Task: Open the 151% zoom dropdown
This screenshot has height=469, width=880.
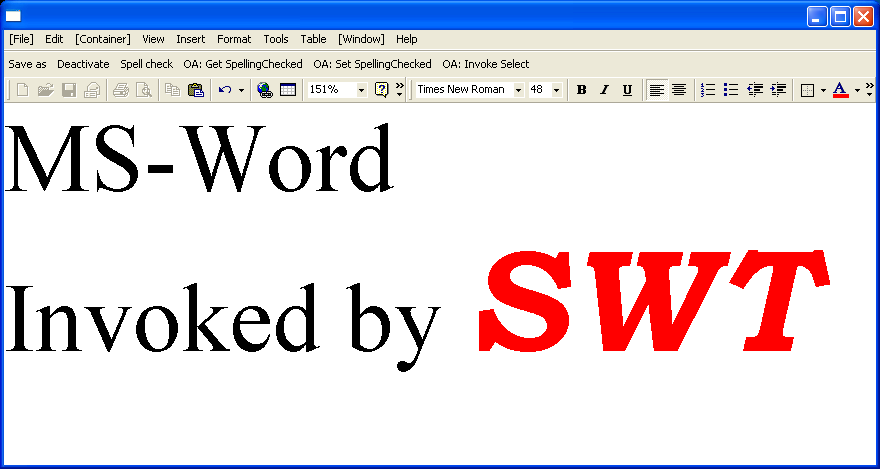Action: coord(361,90)
